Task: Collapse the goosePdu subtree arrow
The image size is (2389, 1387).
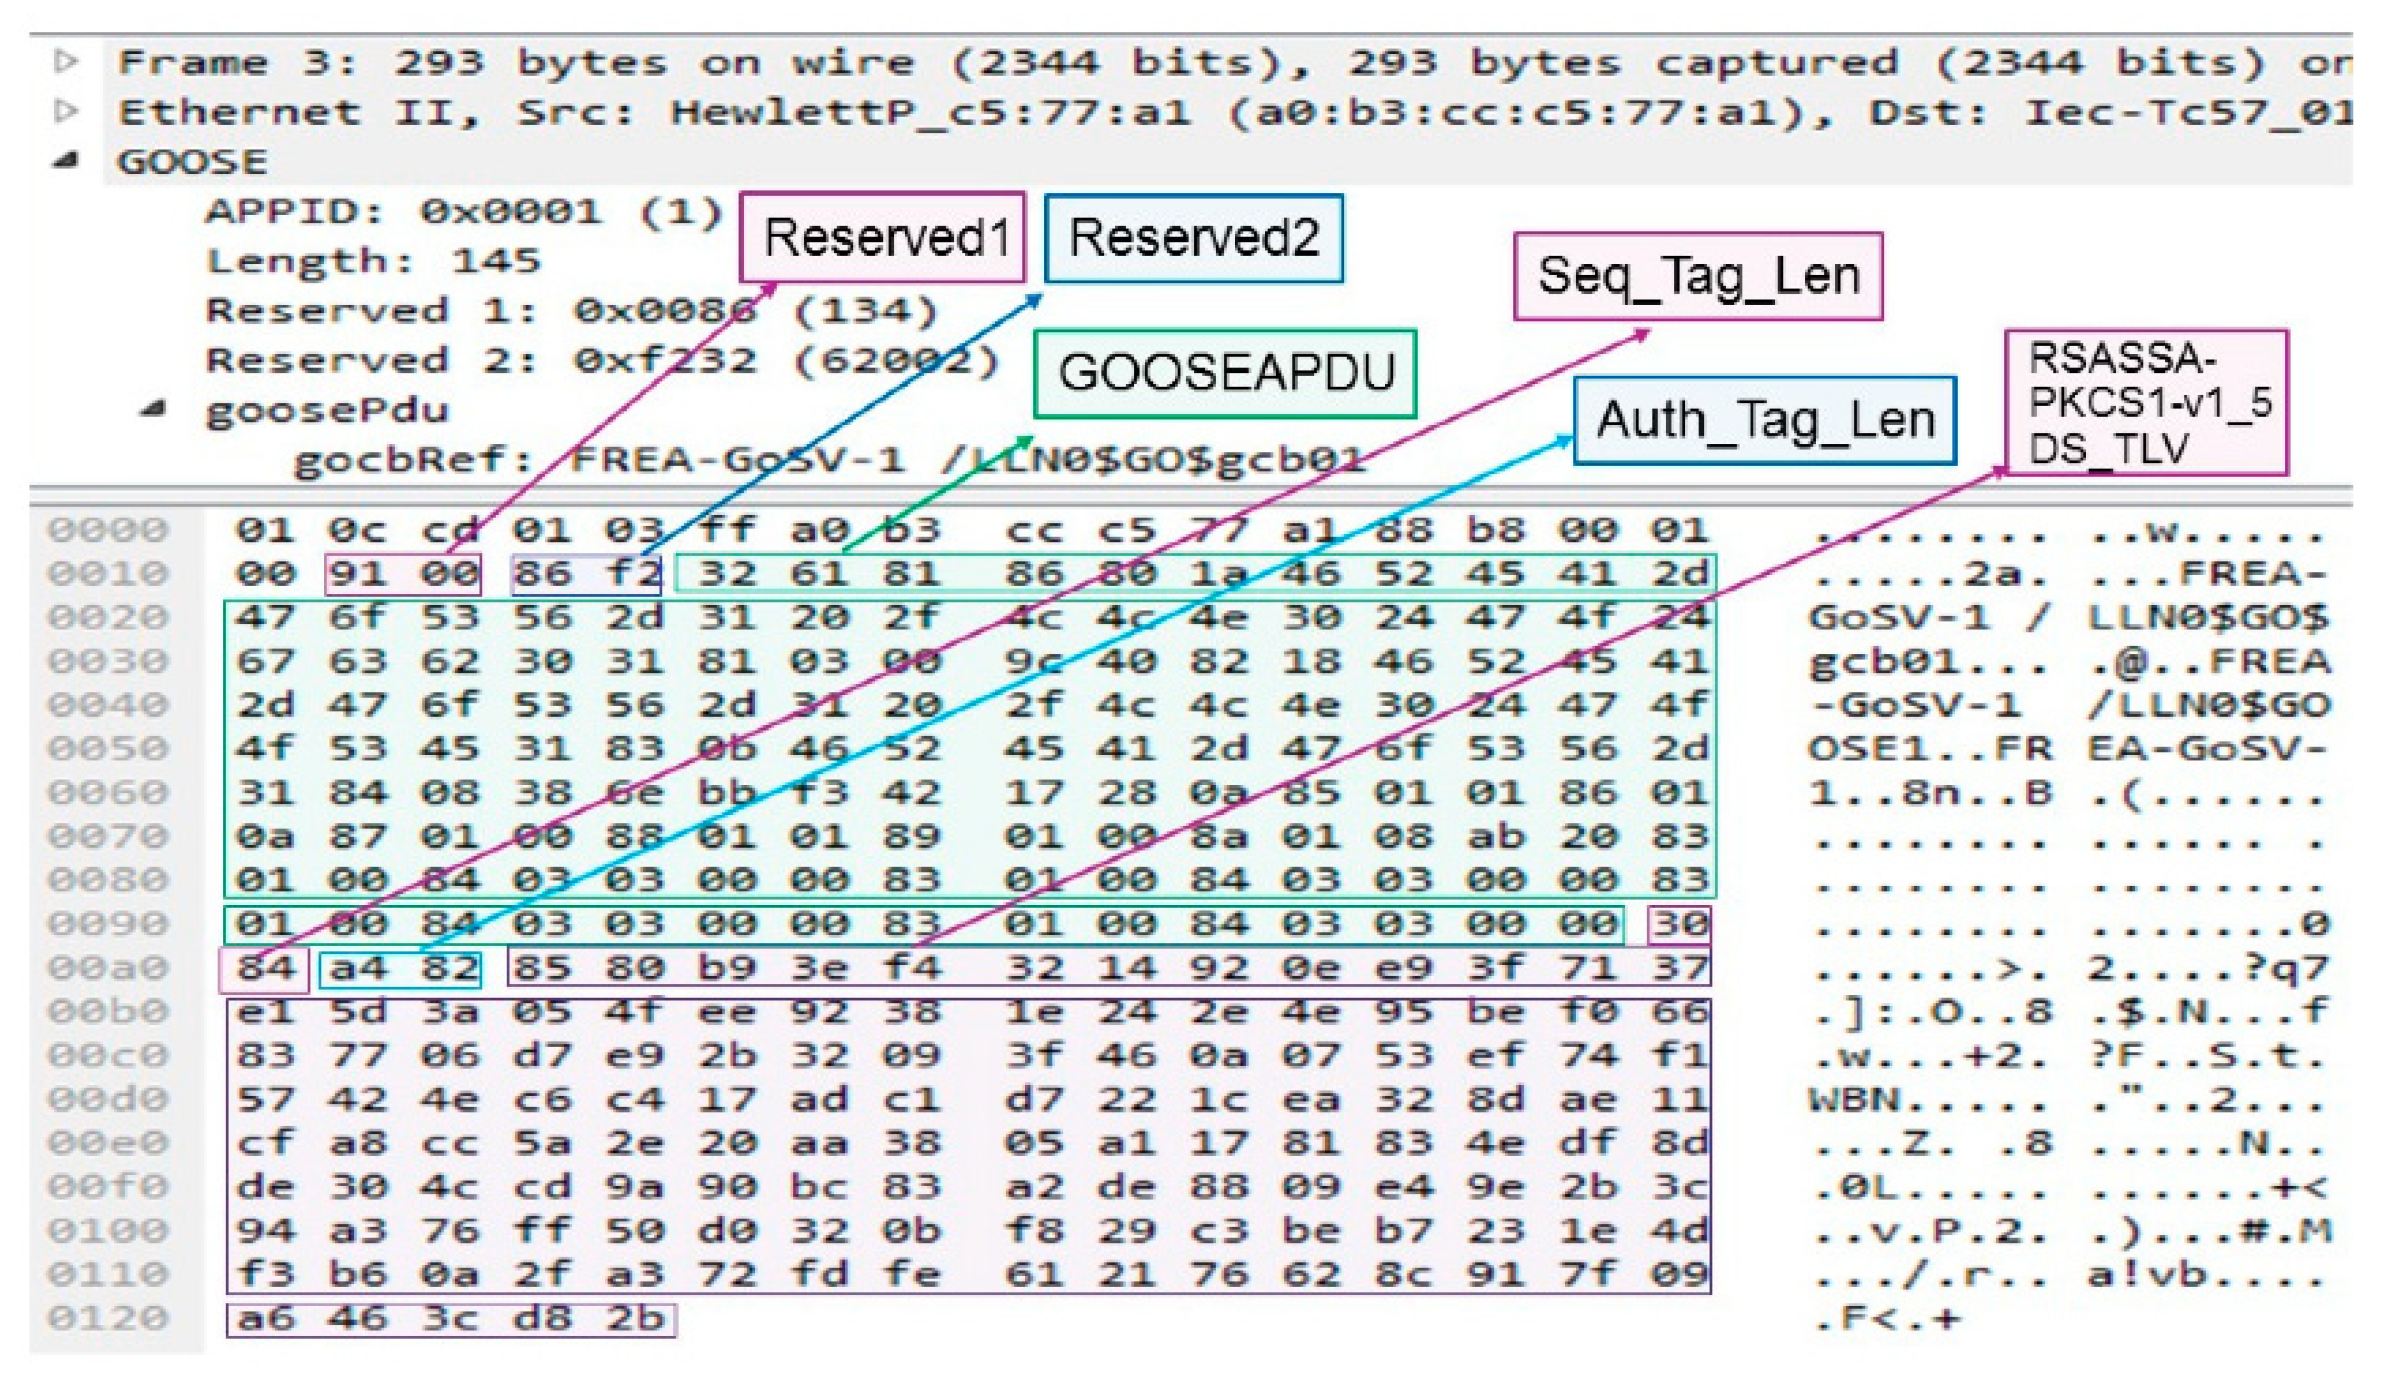Action: coord(153,408)
